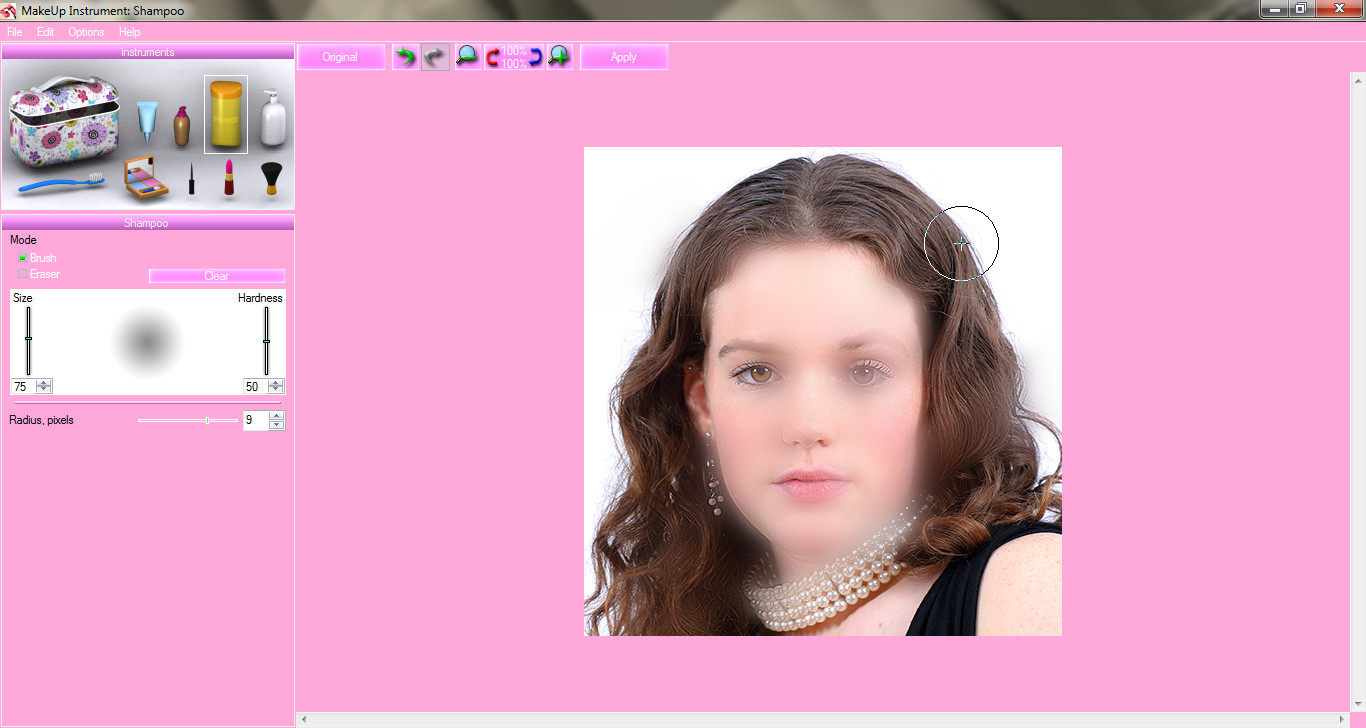Select the black powder brush instrument
The width and height of the screenshot is (1366, 728).
270,179
